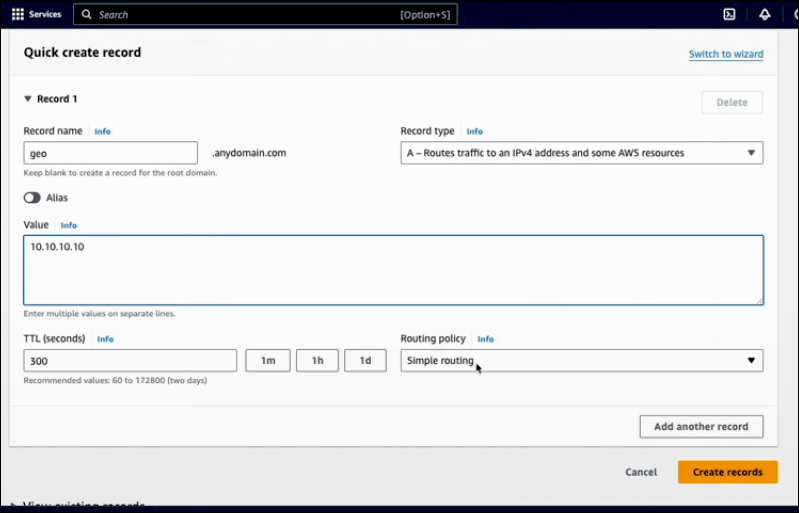Open the CloudShell terminal icon
Screen dimensions: 799x513
point(729,15)
